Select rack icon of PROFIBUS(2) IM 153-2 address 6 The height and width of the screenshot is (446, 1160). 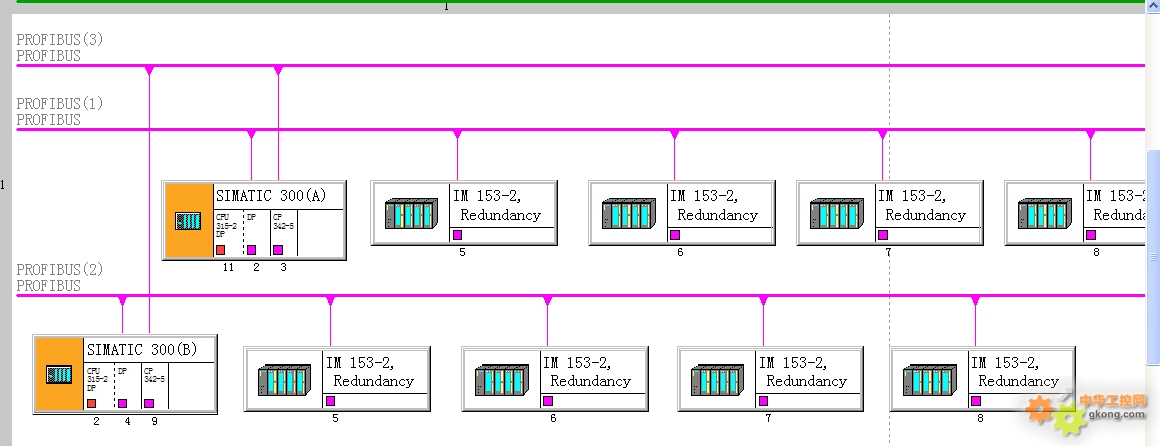click(x=502, y=379)
